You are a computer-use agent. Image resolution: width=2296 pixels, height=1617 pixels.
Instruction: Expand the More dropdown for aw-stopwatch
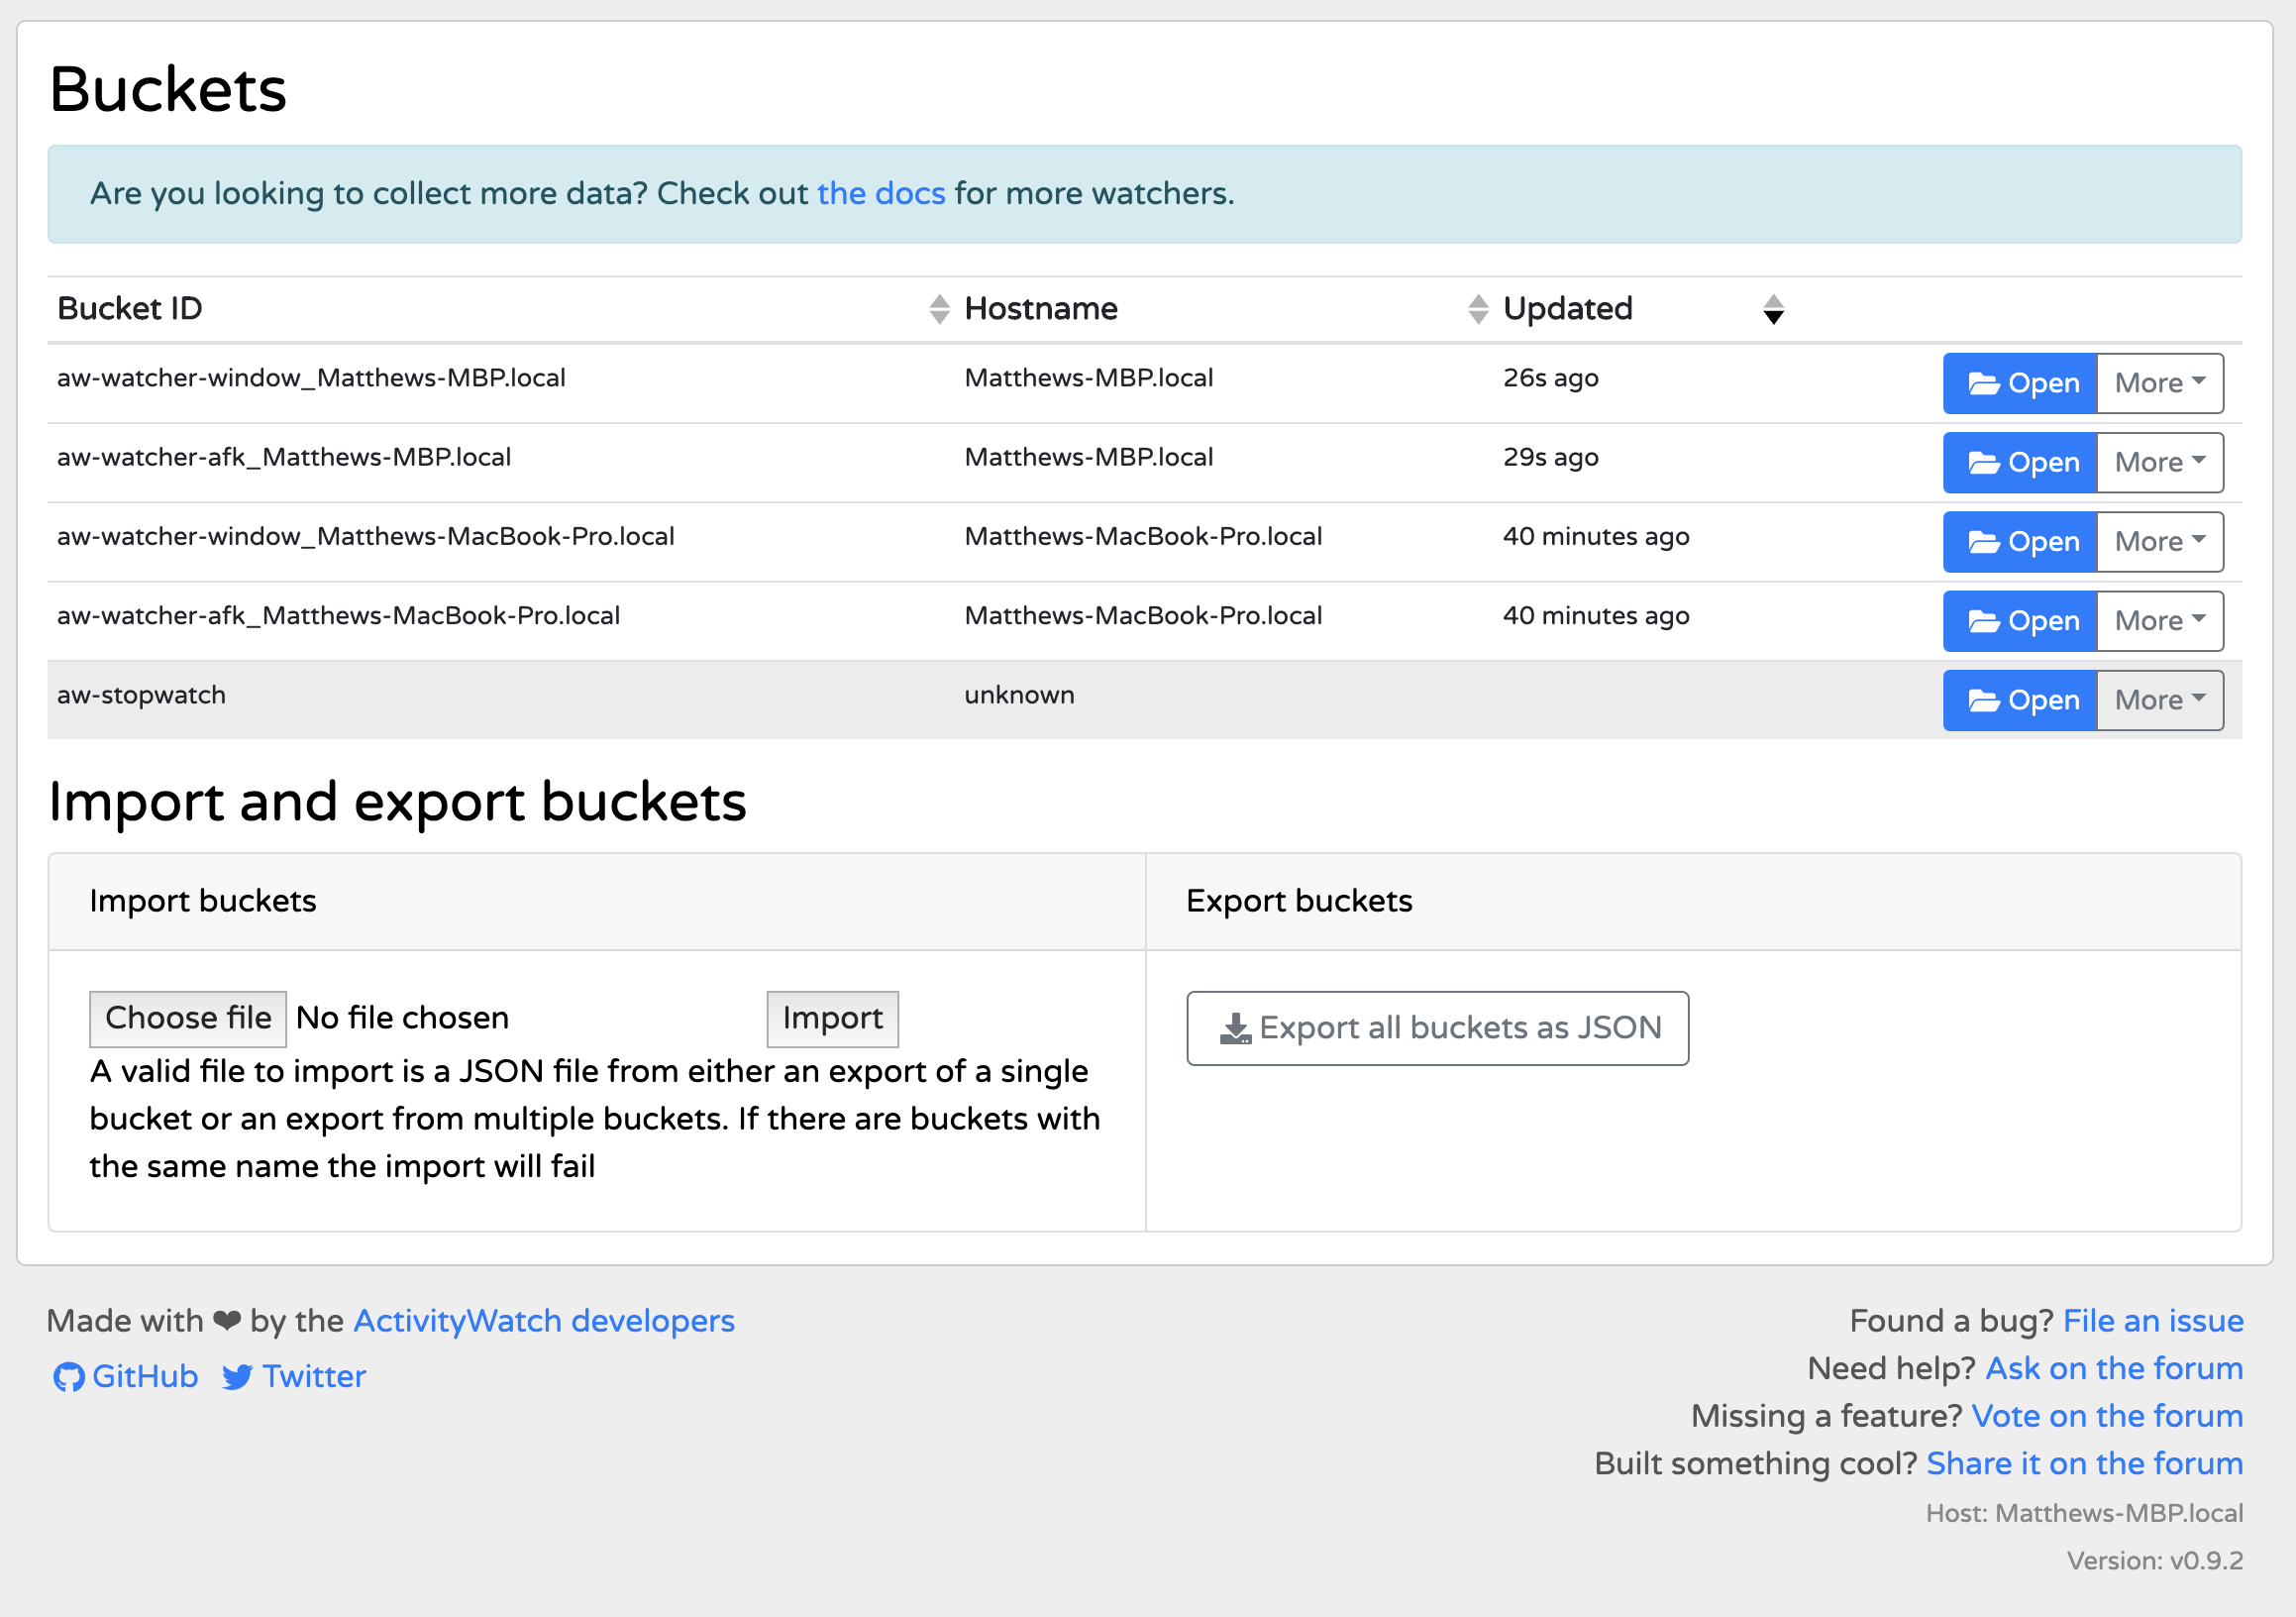(x=2158, y=700)
